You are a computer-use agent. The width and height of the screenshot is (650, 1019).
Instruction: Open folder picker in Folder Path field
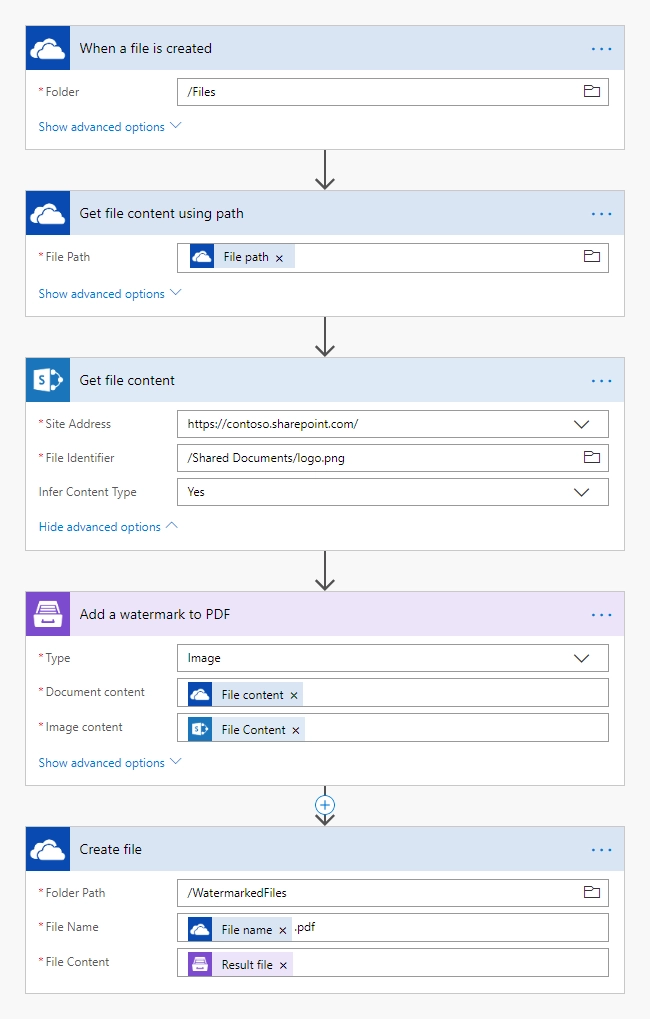click(x=592, y=892)
